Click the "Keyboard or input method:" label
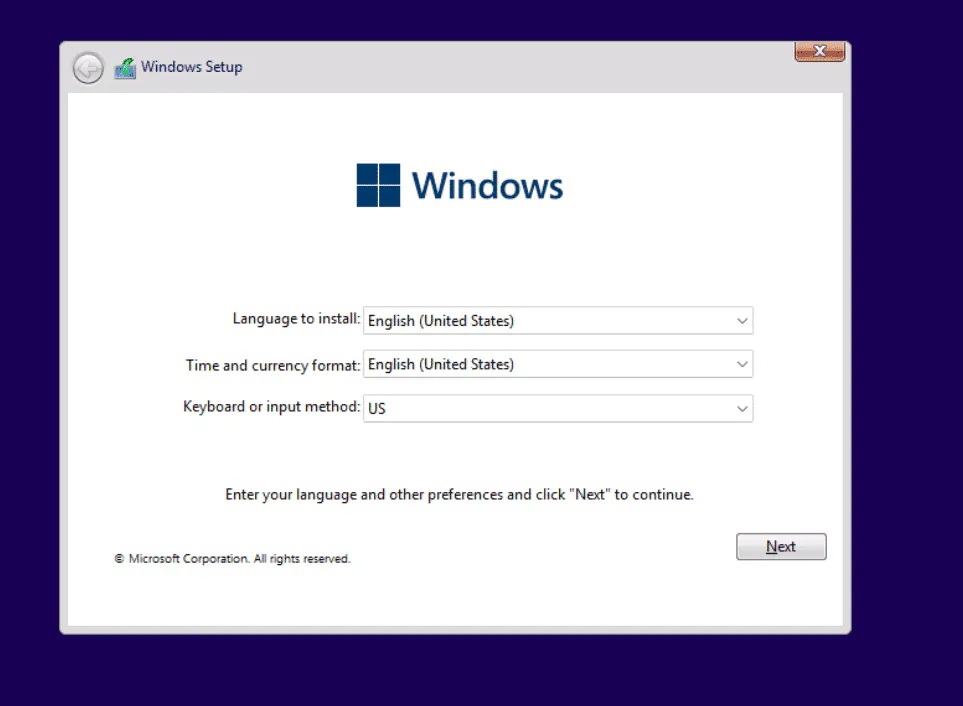Image resolution: width=963 pixels, height=706 pixels. [x=271, y=406]
